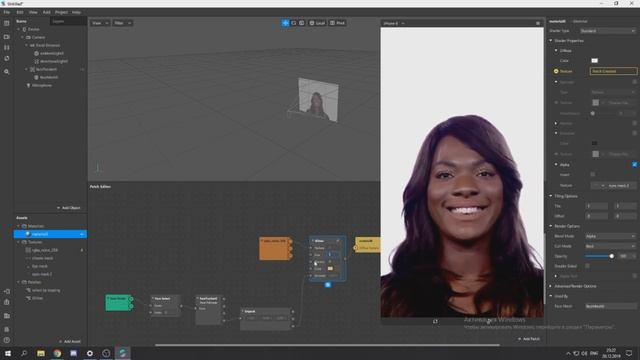Screen dimensions: 640x360
Task: Select the rgba_noise_256 texture asset
Action: pyautogui.click(x=44, y=250)
